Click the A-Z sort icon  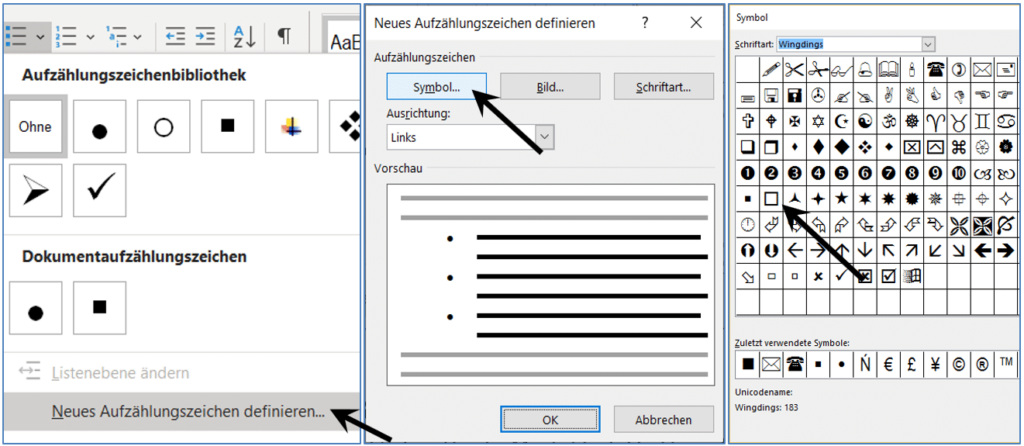(244, 36)
